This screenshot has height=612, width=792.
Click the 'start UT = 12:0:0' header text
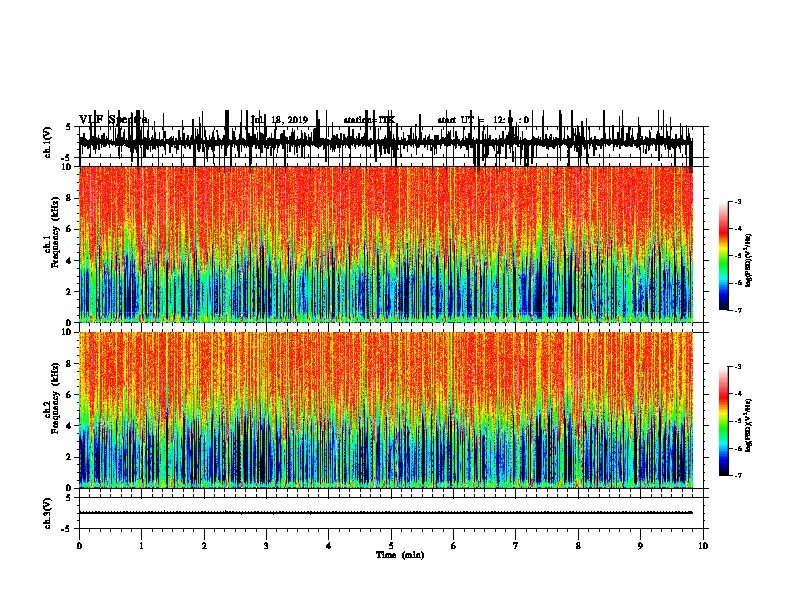[x=483, y=120]
